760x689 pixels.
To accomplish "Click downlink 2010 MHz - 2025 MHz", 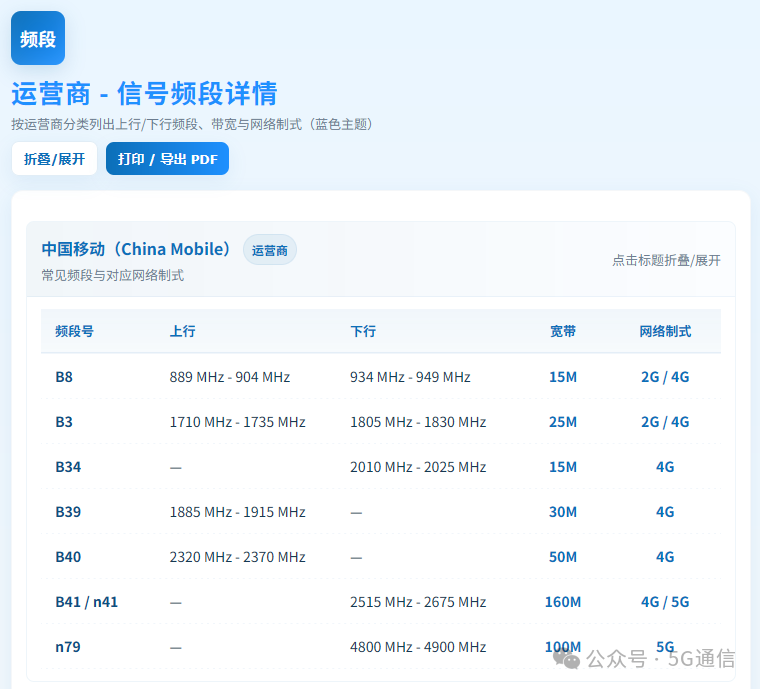I will [418, 467].
